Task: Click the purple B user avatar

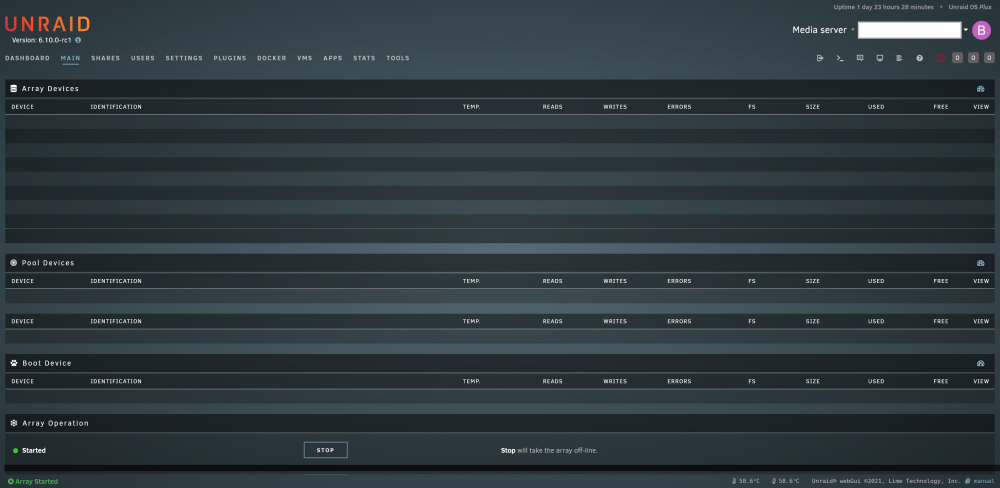Action: (x=982, y=30)
